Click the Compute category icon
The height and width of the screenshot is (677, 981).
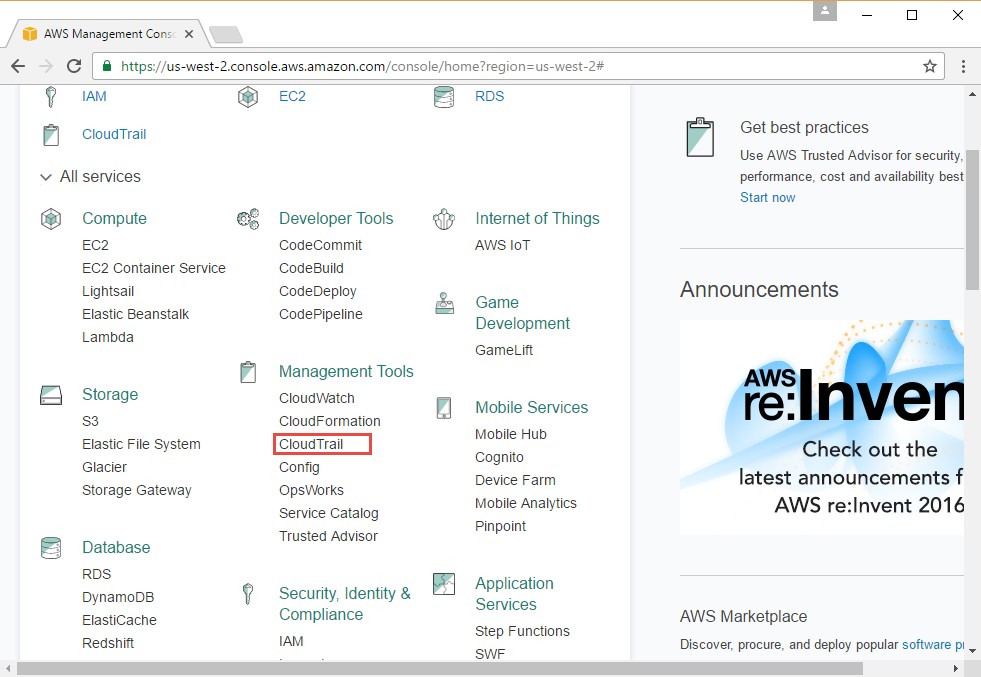51,219
